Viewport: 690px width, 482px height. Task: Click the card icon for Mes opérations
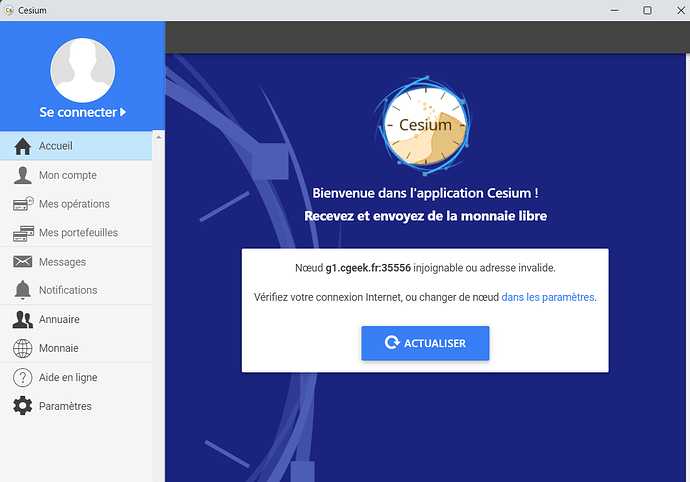[x=22, y=204]
